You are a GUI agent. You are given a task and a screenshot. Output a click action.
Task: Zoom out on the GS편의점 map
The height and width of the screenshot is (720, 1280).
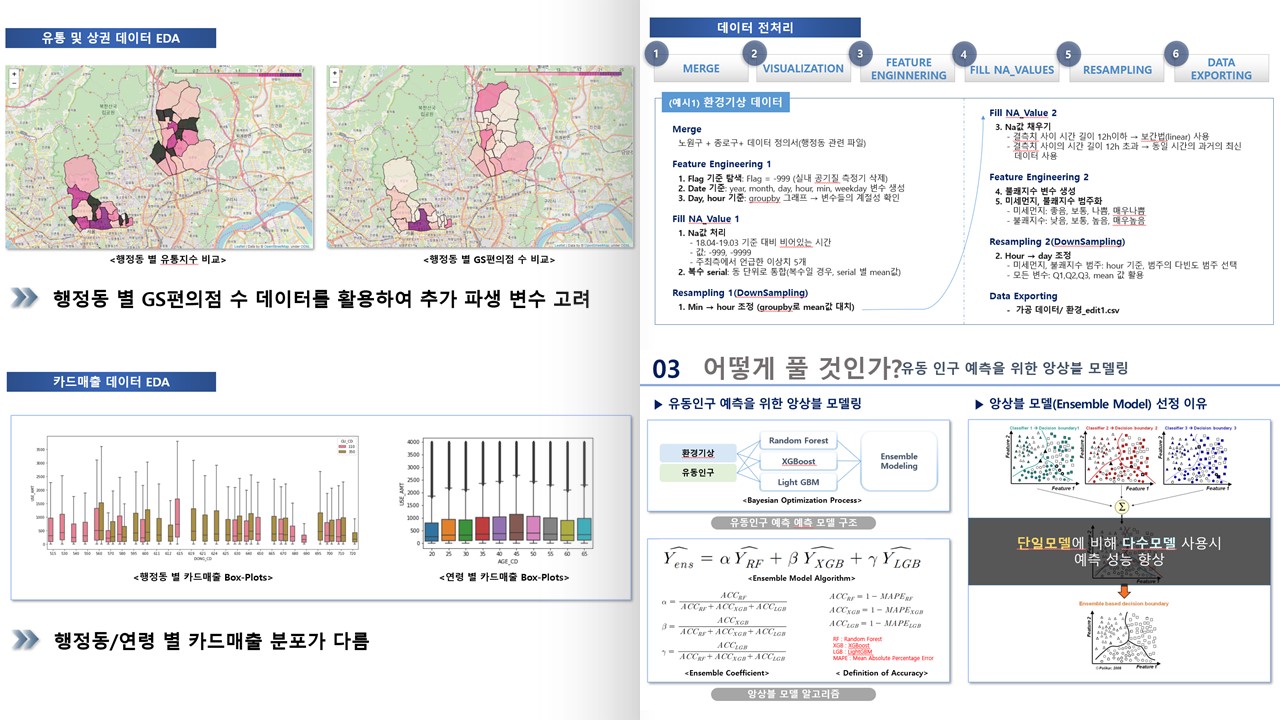click(x=333, y=85)
